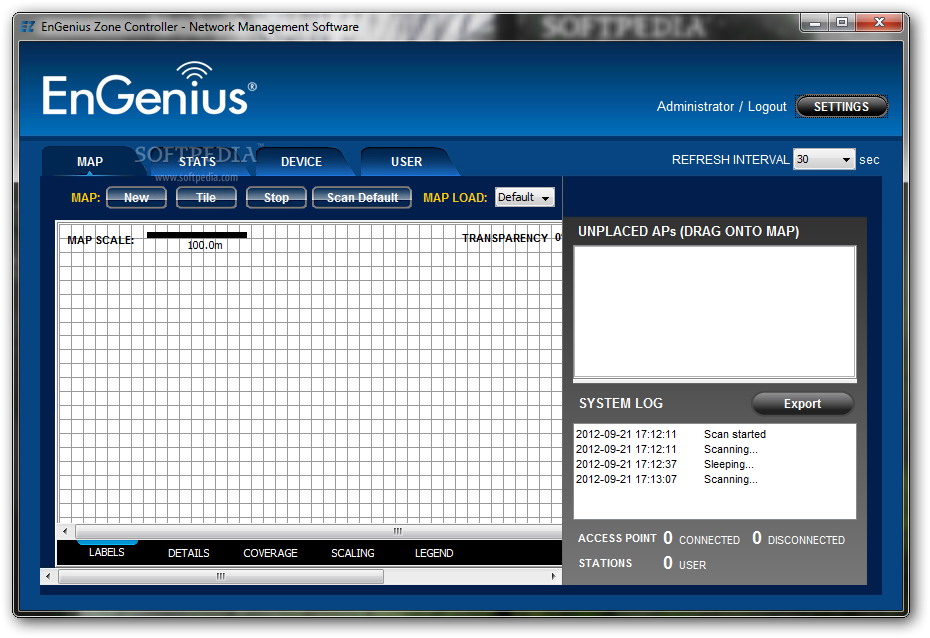Viewport: 930px width, 638px height.
Task: Click the EnGenius Zone Controller title bar icon
Action: point(27,27)
